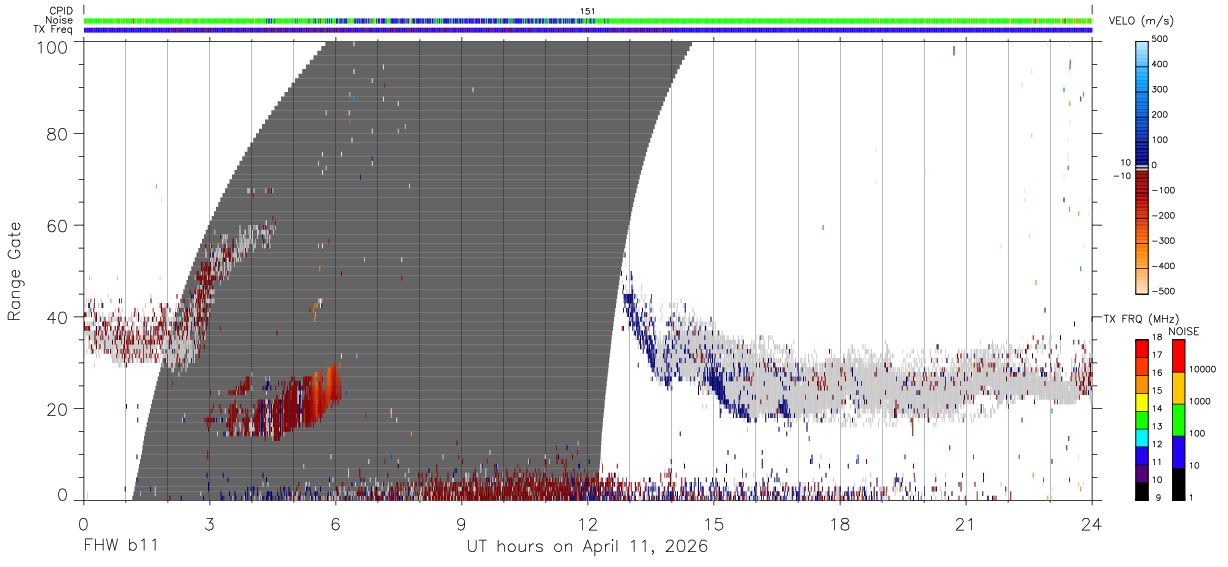Click the 15 hour tick label
Image resolution: width=1228 pixels, height=567 pixels.
pyautogui.click(x=714, y=523)
